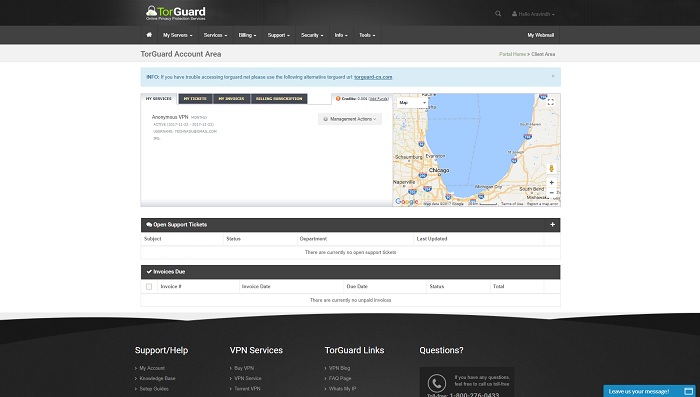Screen dimensions: 700x397
Task: Switch to the My Invoices tab
Action: tap(231, 99)
